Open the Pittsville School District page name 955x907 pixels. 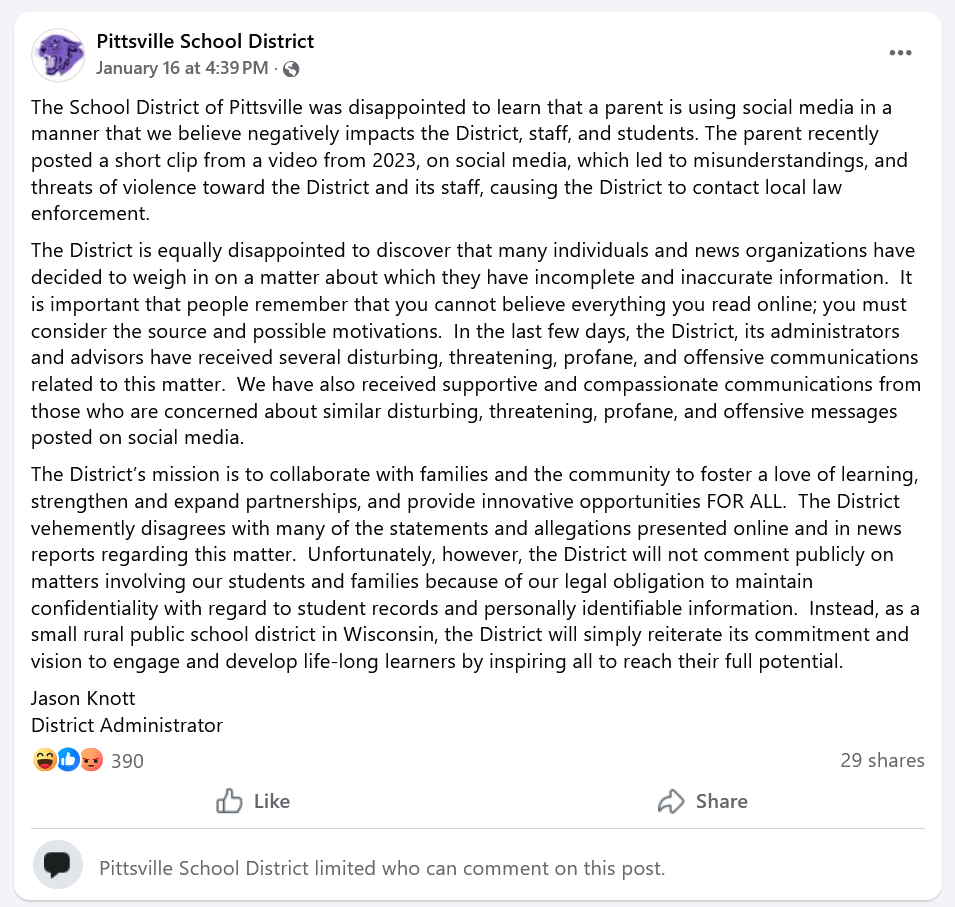point(205,41)
